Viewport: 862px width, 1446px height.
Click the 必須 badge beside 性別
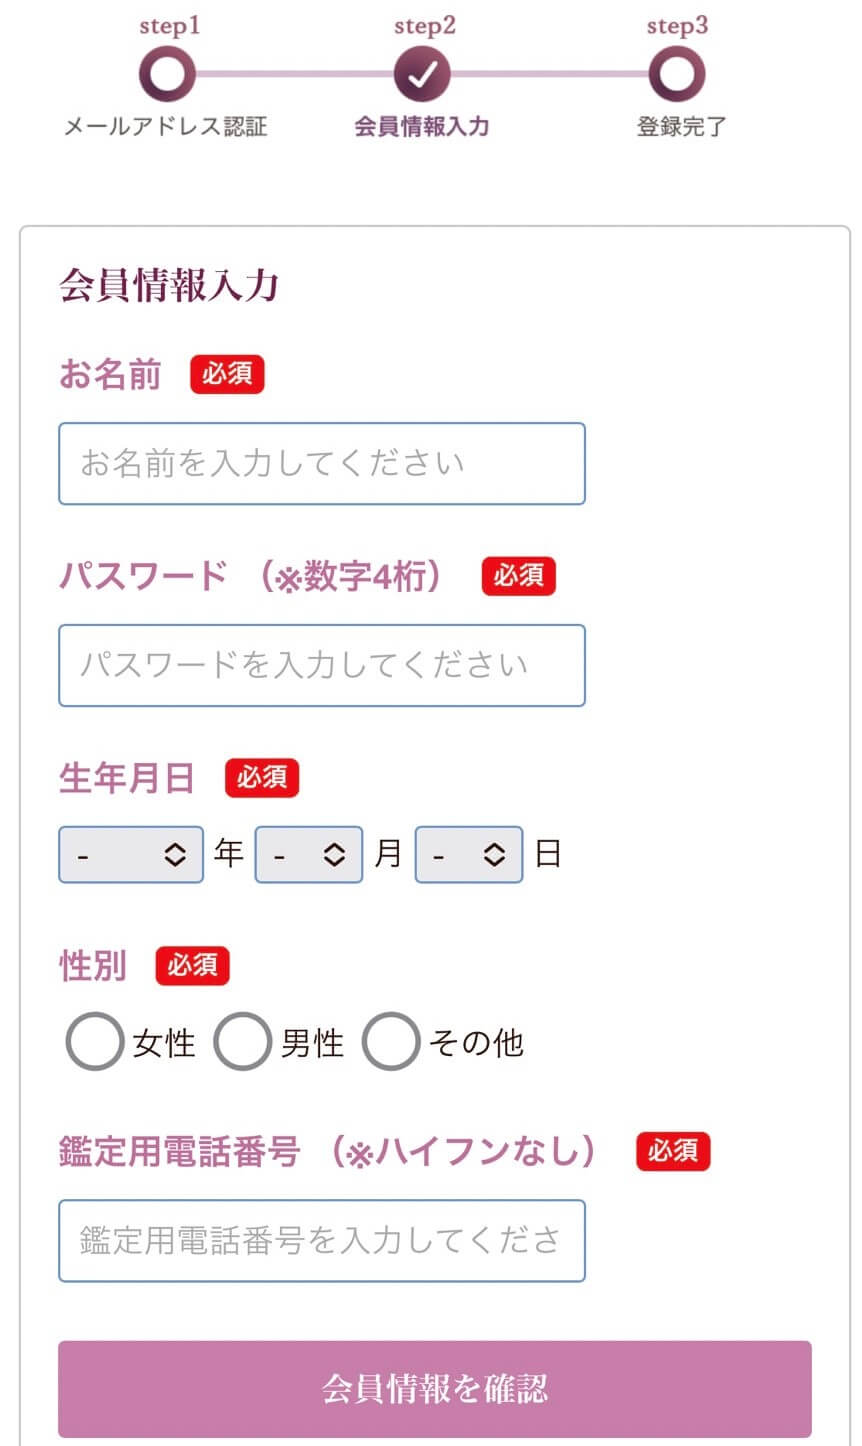192,966
